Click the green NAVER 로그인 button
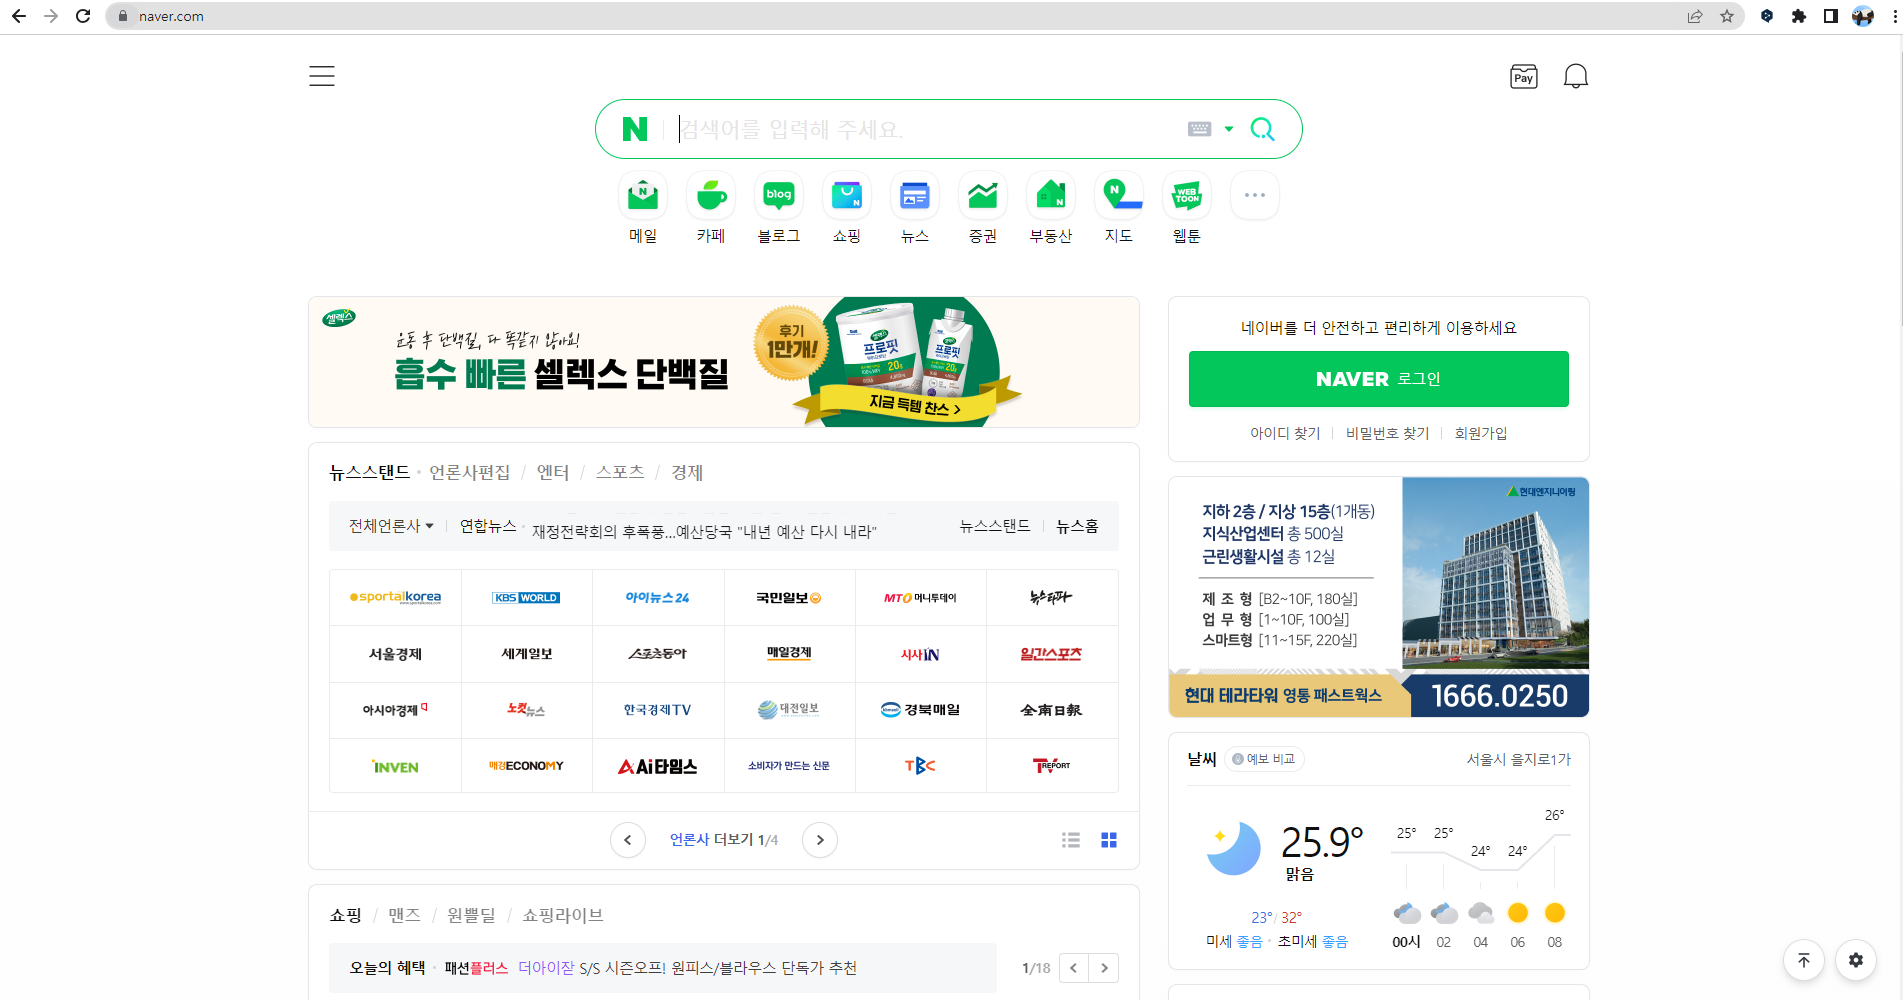 point(1379,379)
